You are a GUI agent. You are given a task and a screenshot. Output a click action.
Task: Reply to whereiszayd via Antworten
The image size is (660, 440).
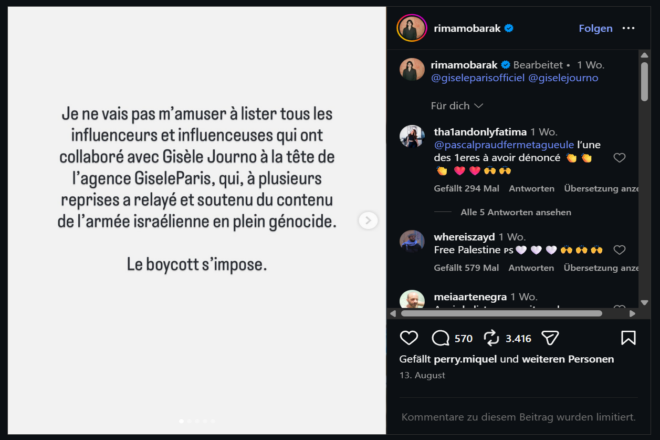tap(531, 268)
